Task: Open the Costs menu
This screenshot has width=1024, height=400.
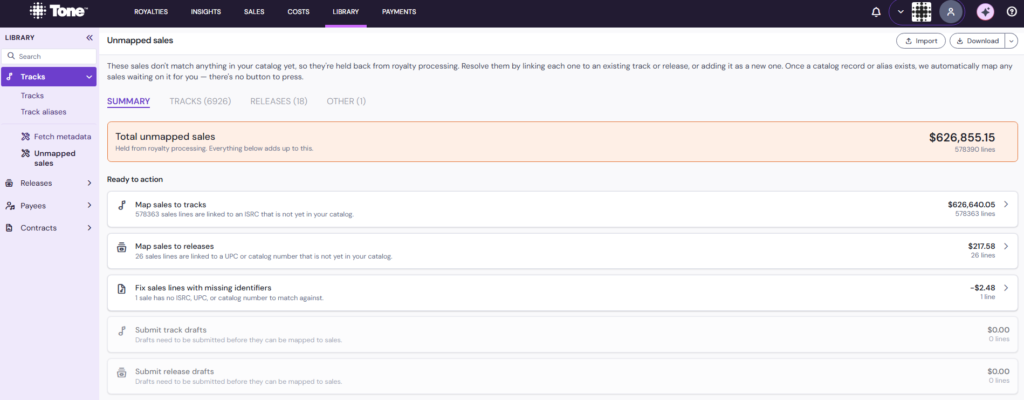Action: (x=298, y=12)
